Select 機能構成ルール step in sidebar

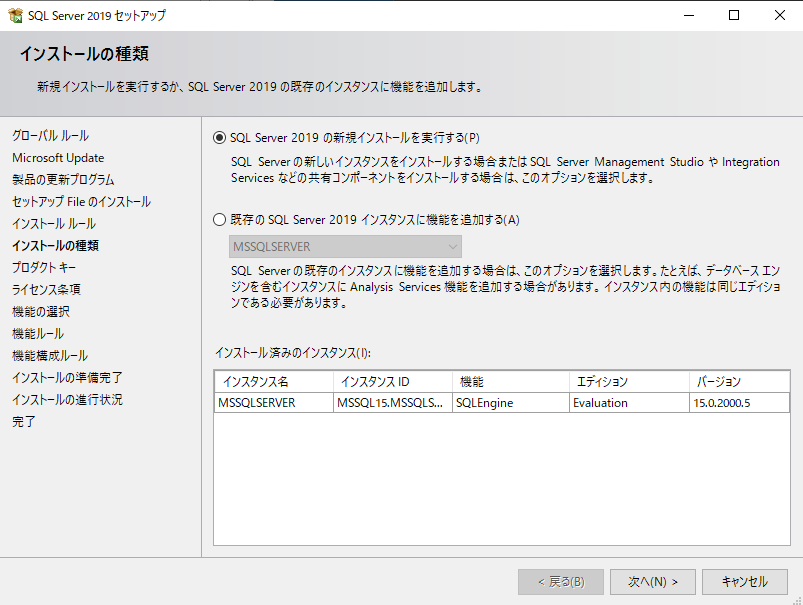50,356
